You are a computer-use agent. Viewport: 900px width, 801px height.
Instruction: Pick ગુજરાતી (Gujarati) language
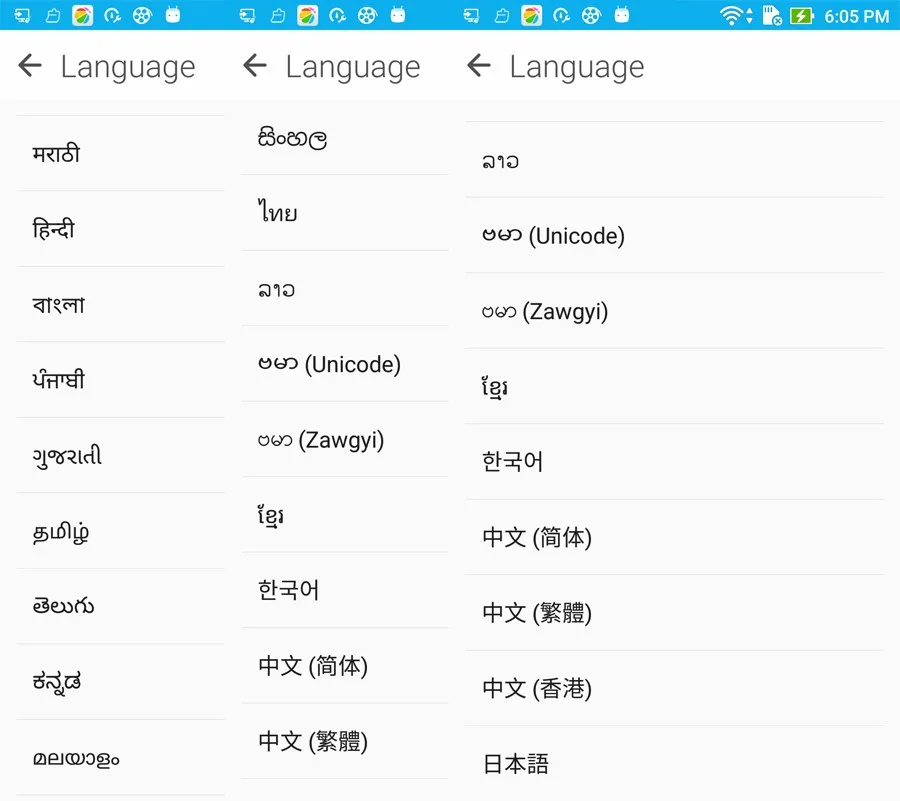tap(121, 455)
